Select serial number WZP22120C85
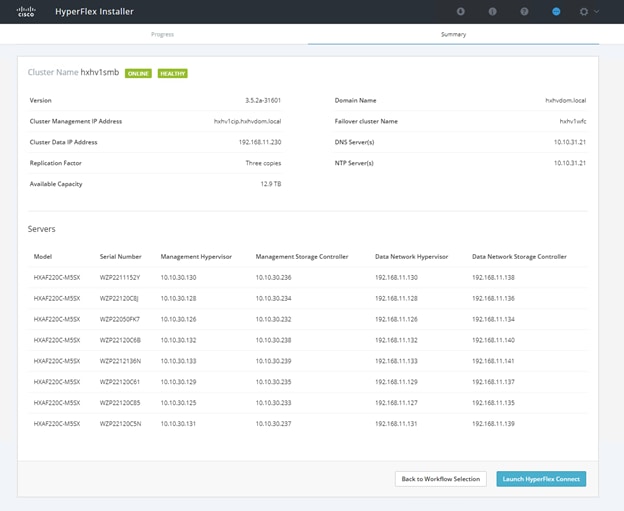The image size is (624, 511). (120, 403)
